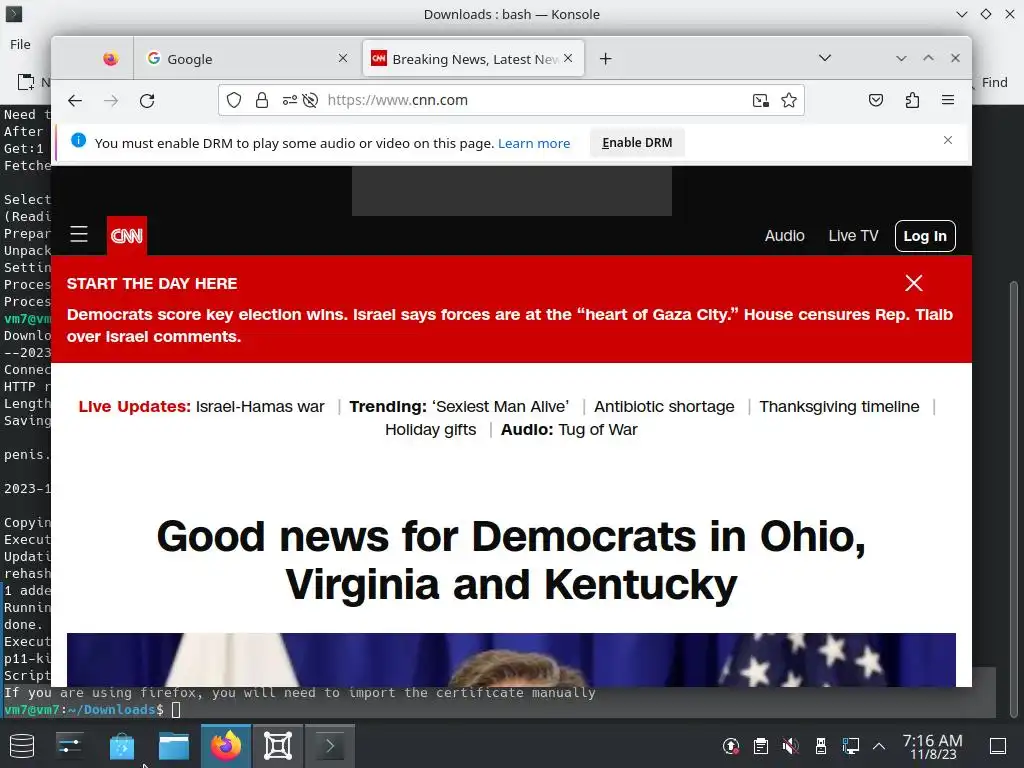Click the autoplay blocked icon
The height and width of the screenshot is (768, 1024).
311,100
